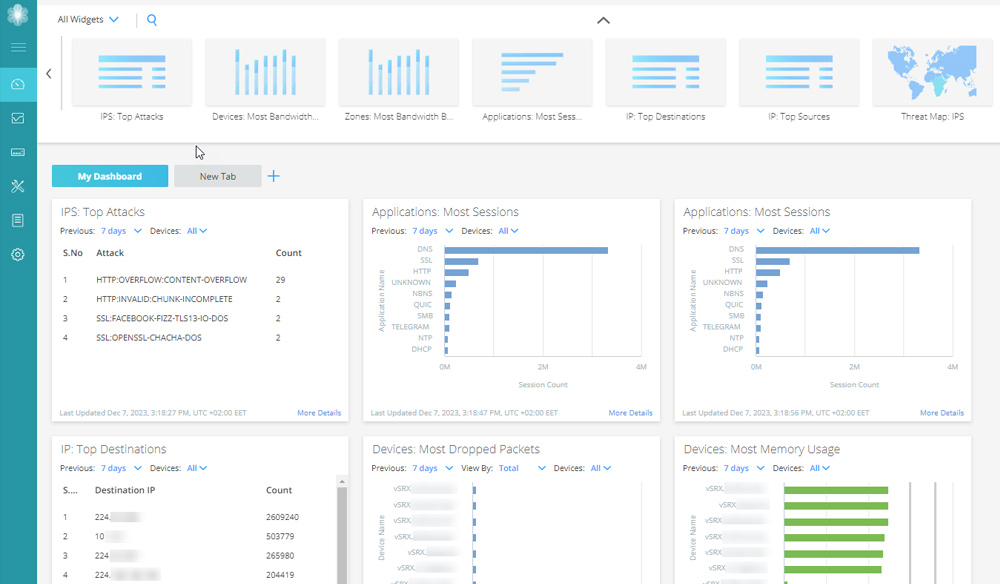1000x584 pixels.
Task: Open the Monitor icon in left sidebar
Action: 18,119
